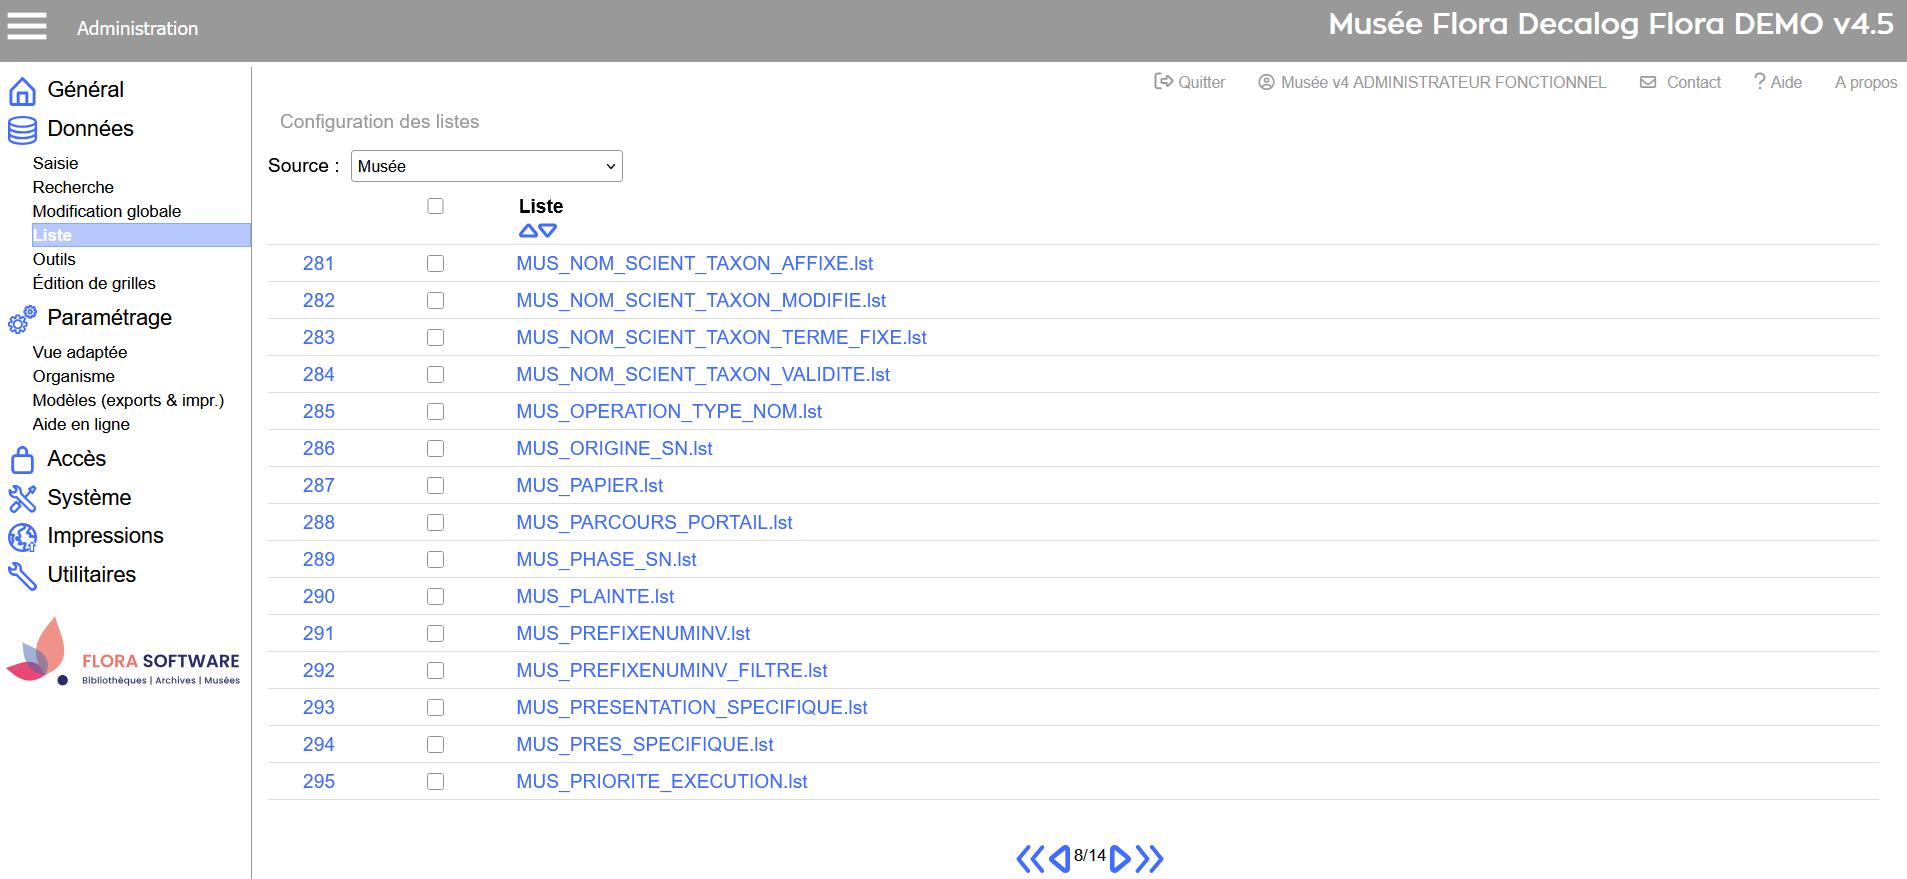Go to the last page of lists
Image resolution: width=1907 pixels, height=879 pixels.
[1150, 859]
